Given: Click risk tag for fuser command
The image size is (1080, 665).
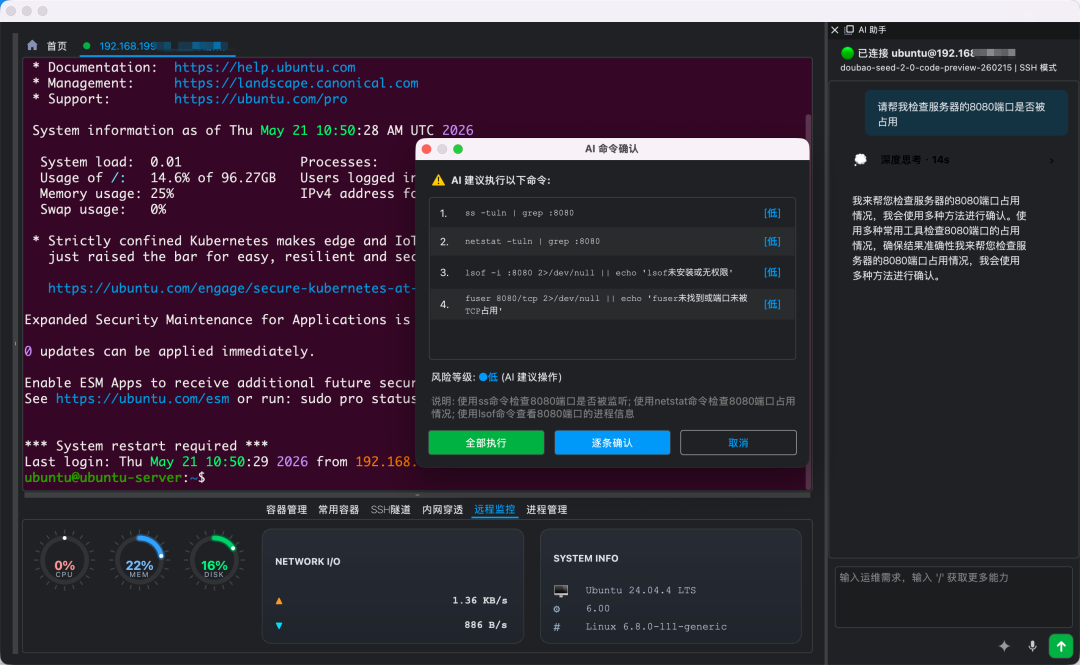Looking at the screenshot, I should point(772,304).
